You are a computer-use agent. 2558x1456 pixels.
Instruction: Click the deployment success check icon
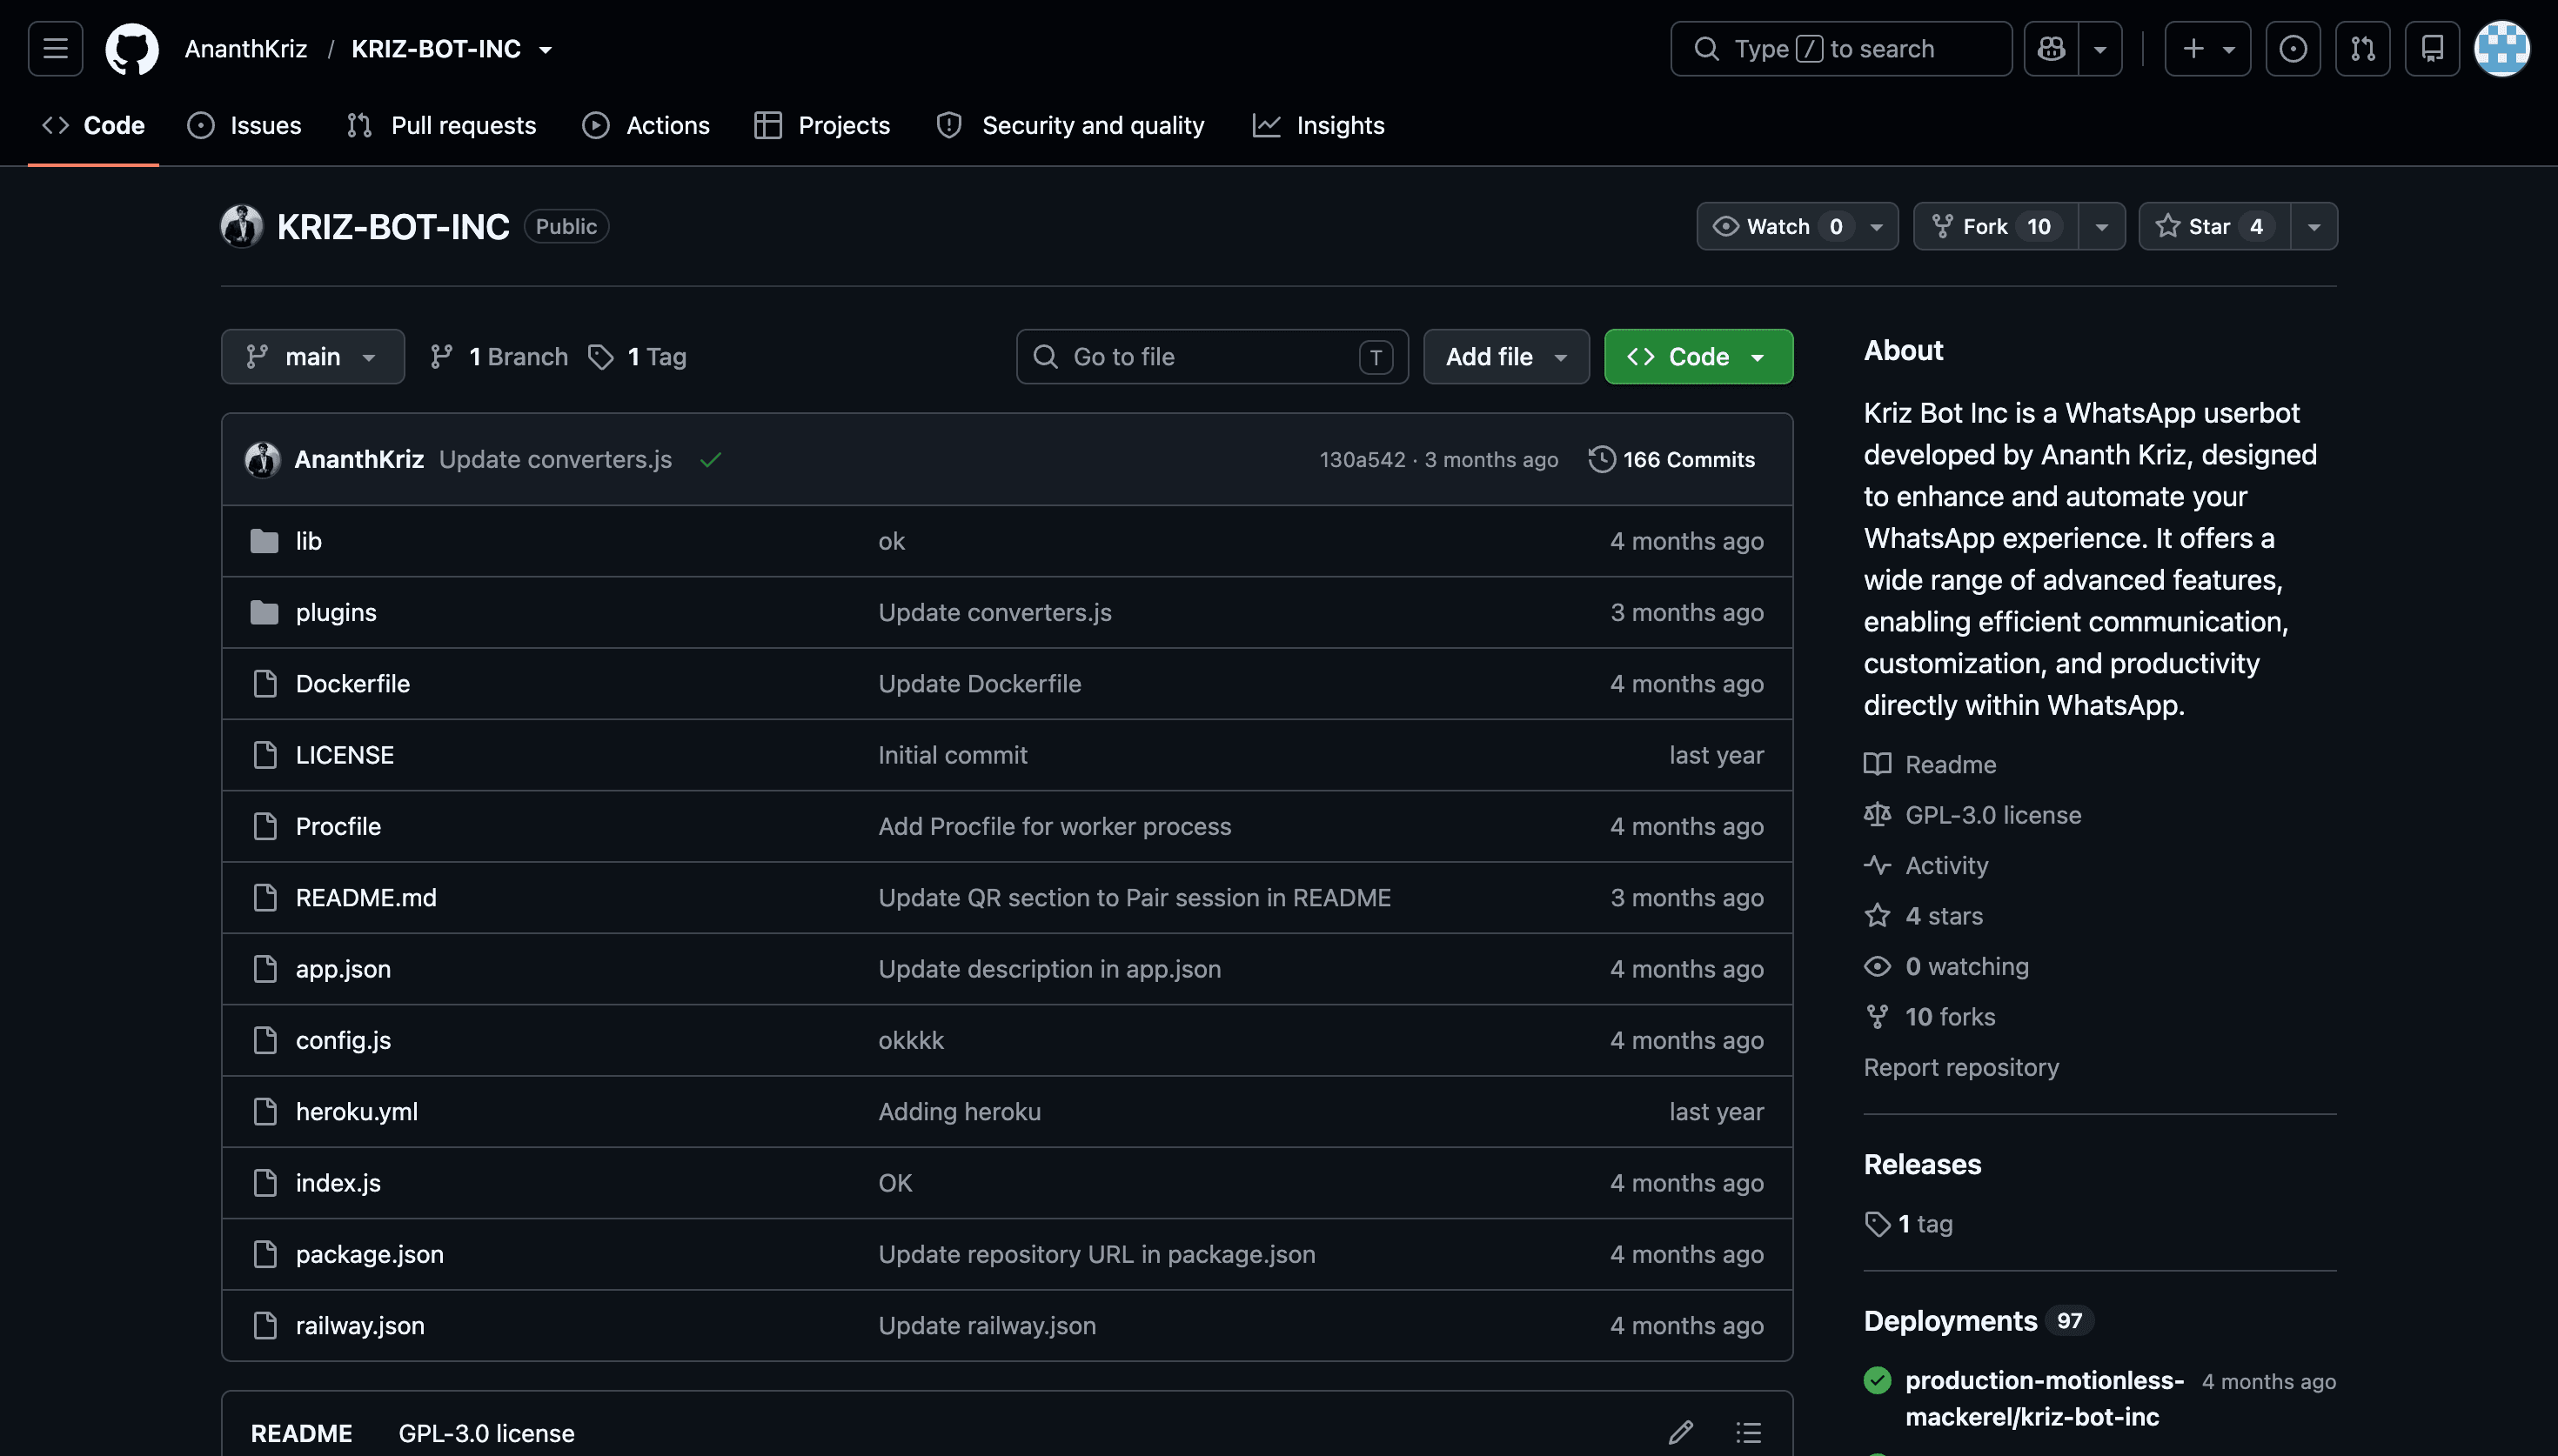pos(1877,1380)
